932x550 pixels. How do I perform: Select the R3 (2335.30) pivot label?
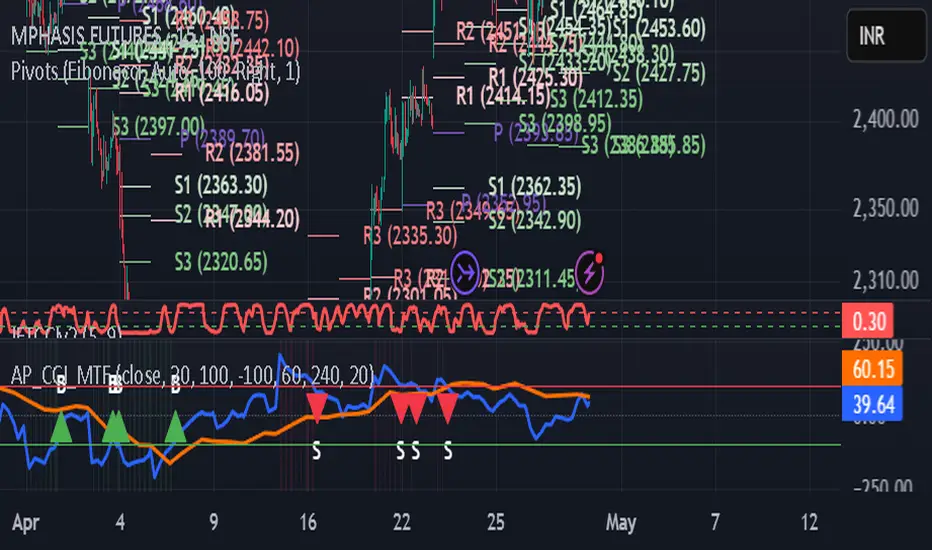tap(411, 236)
